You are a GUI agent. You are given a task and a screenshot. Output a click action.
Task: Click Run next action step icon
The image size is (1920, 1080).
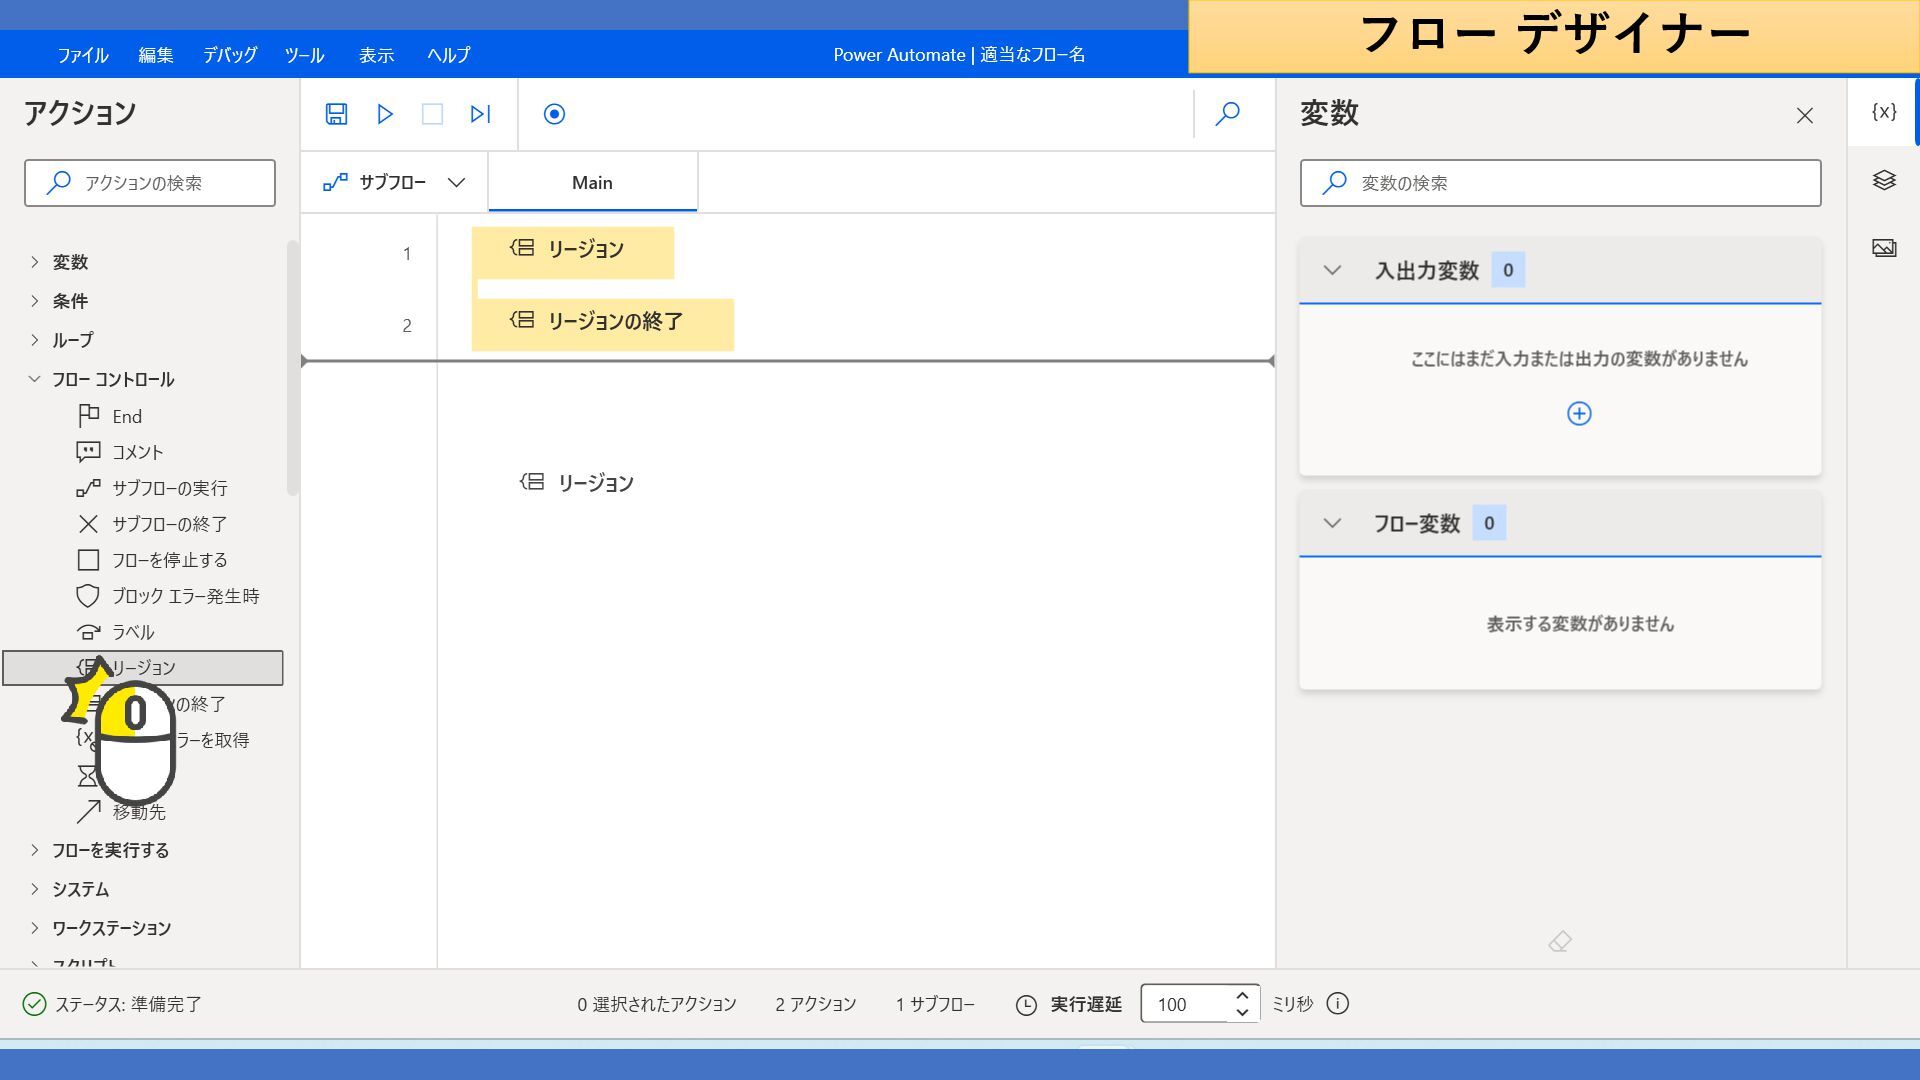480,114
